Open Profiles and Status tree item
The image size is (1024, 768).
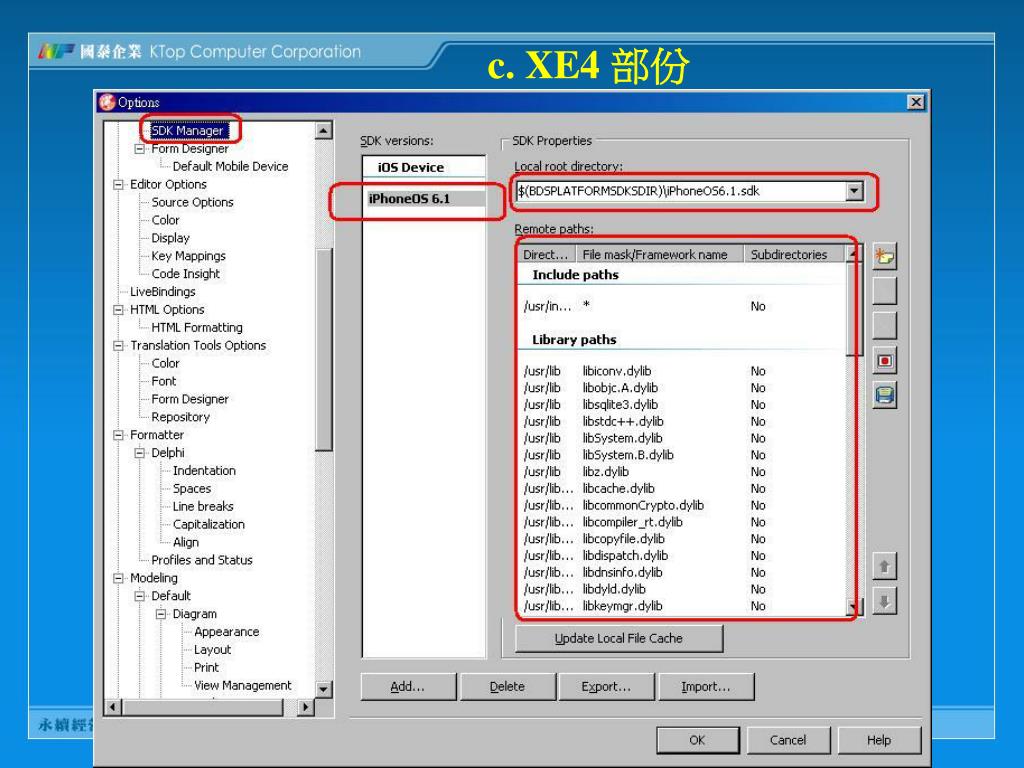pos(201,560)
